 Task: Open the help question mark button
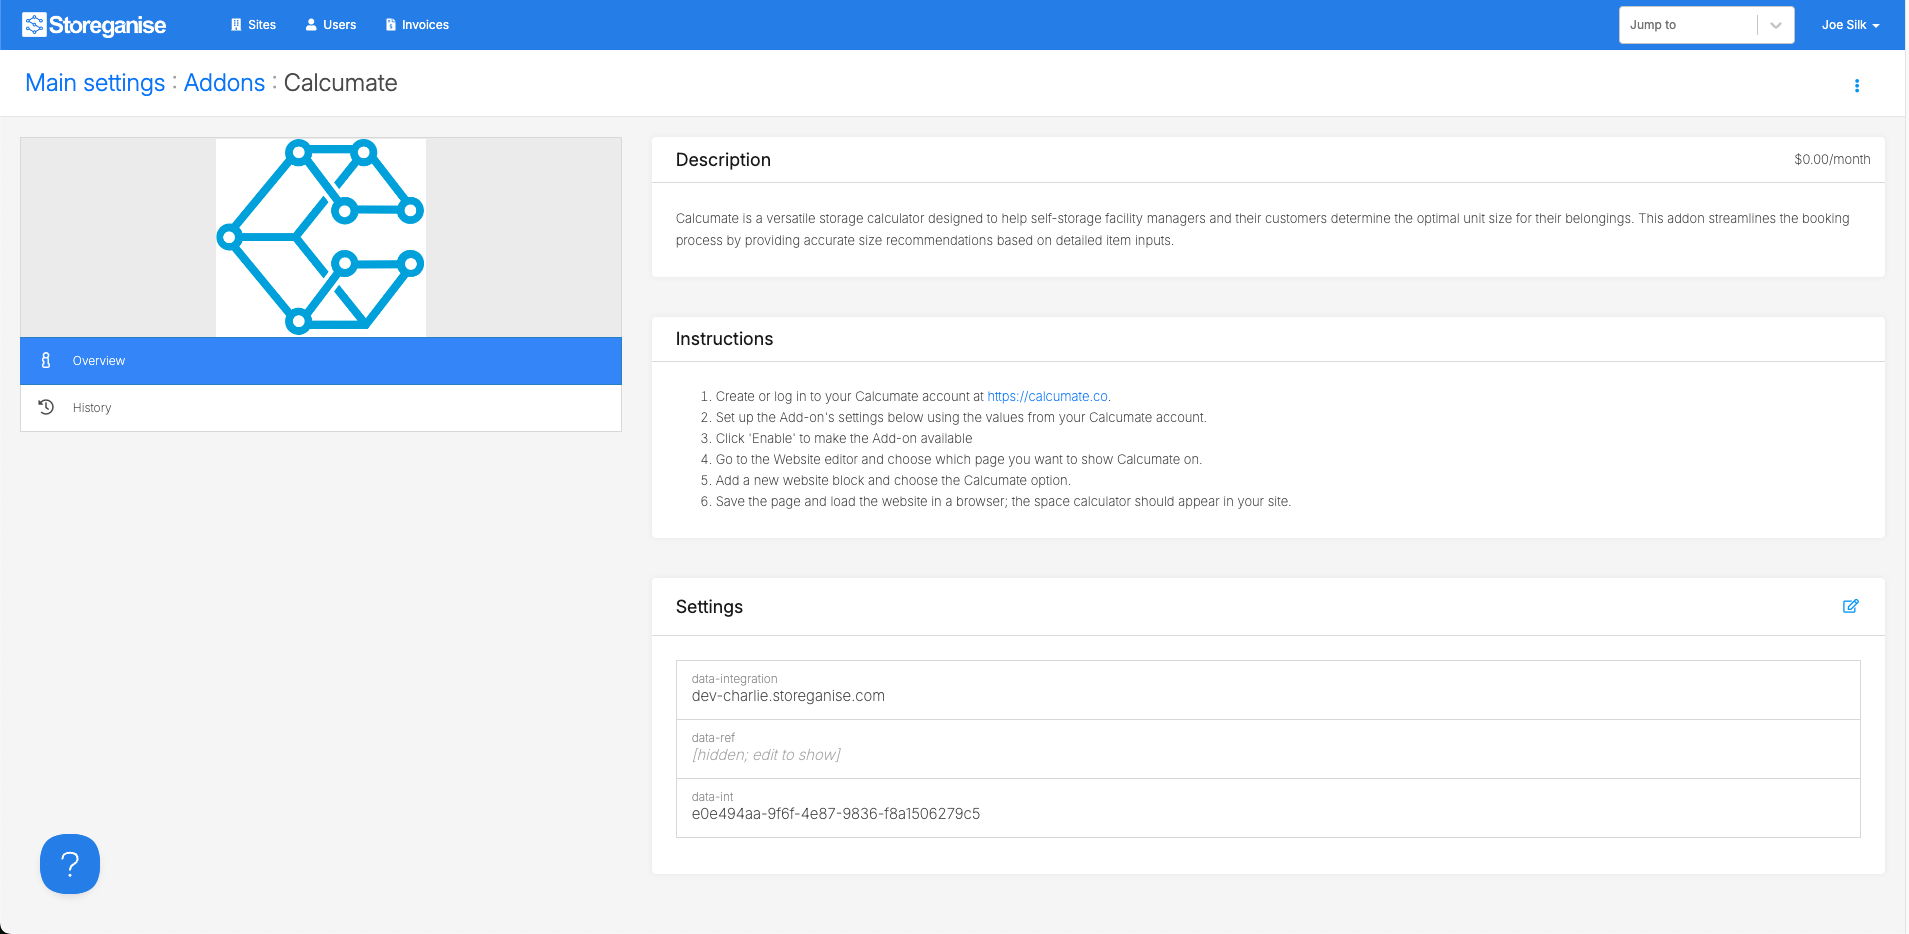[70, 864]
